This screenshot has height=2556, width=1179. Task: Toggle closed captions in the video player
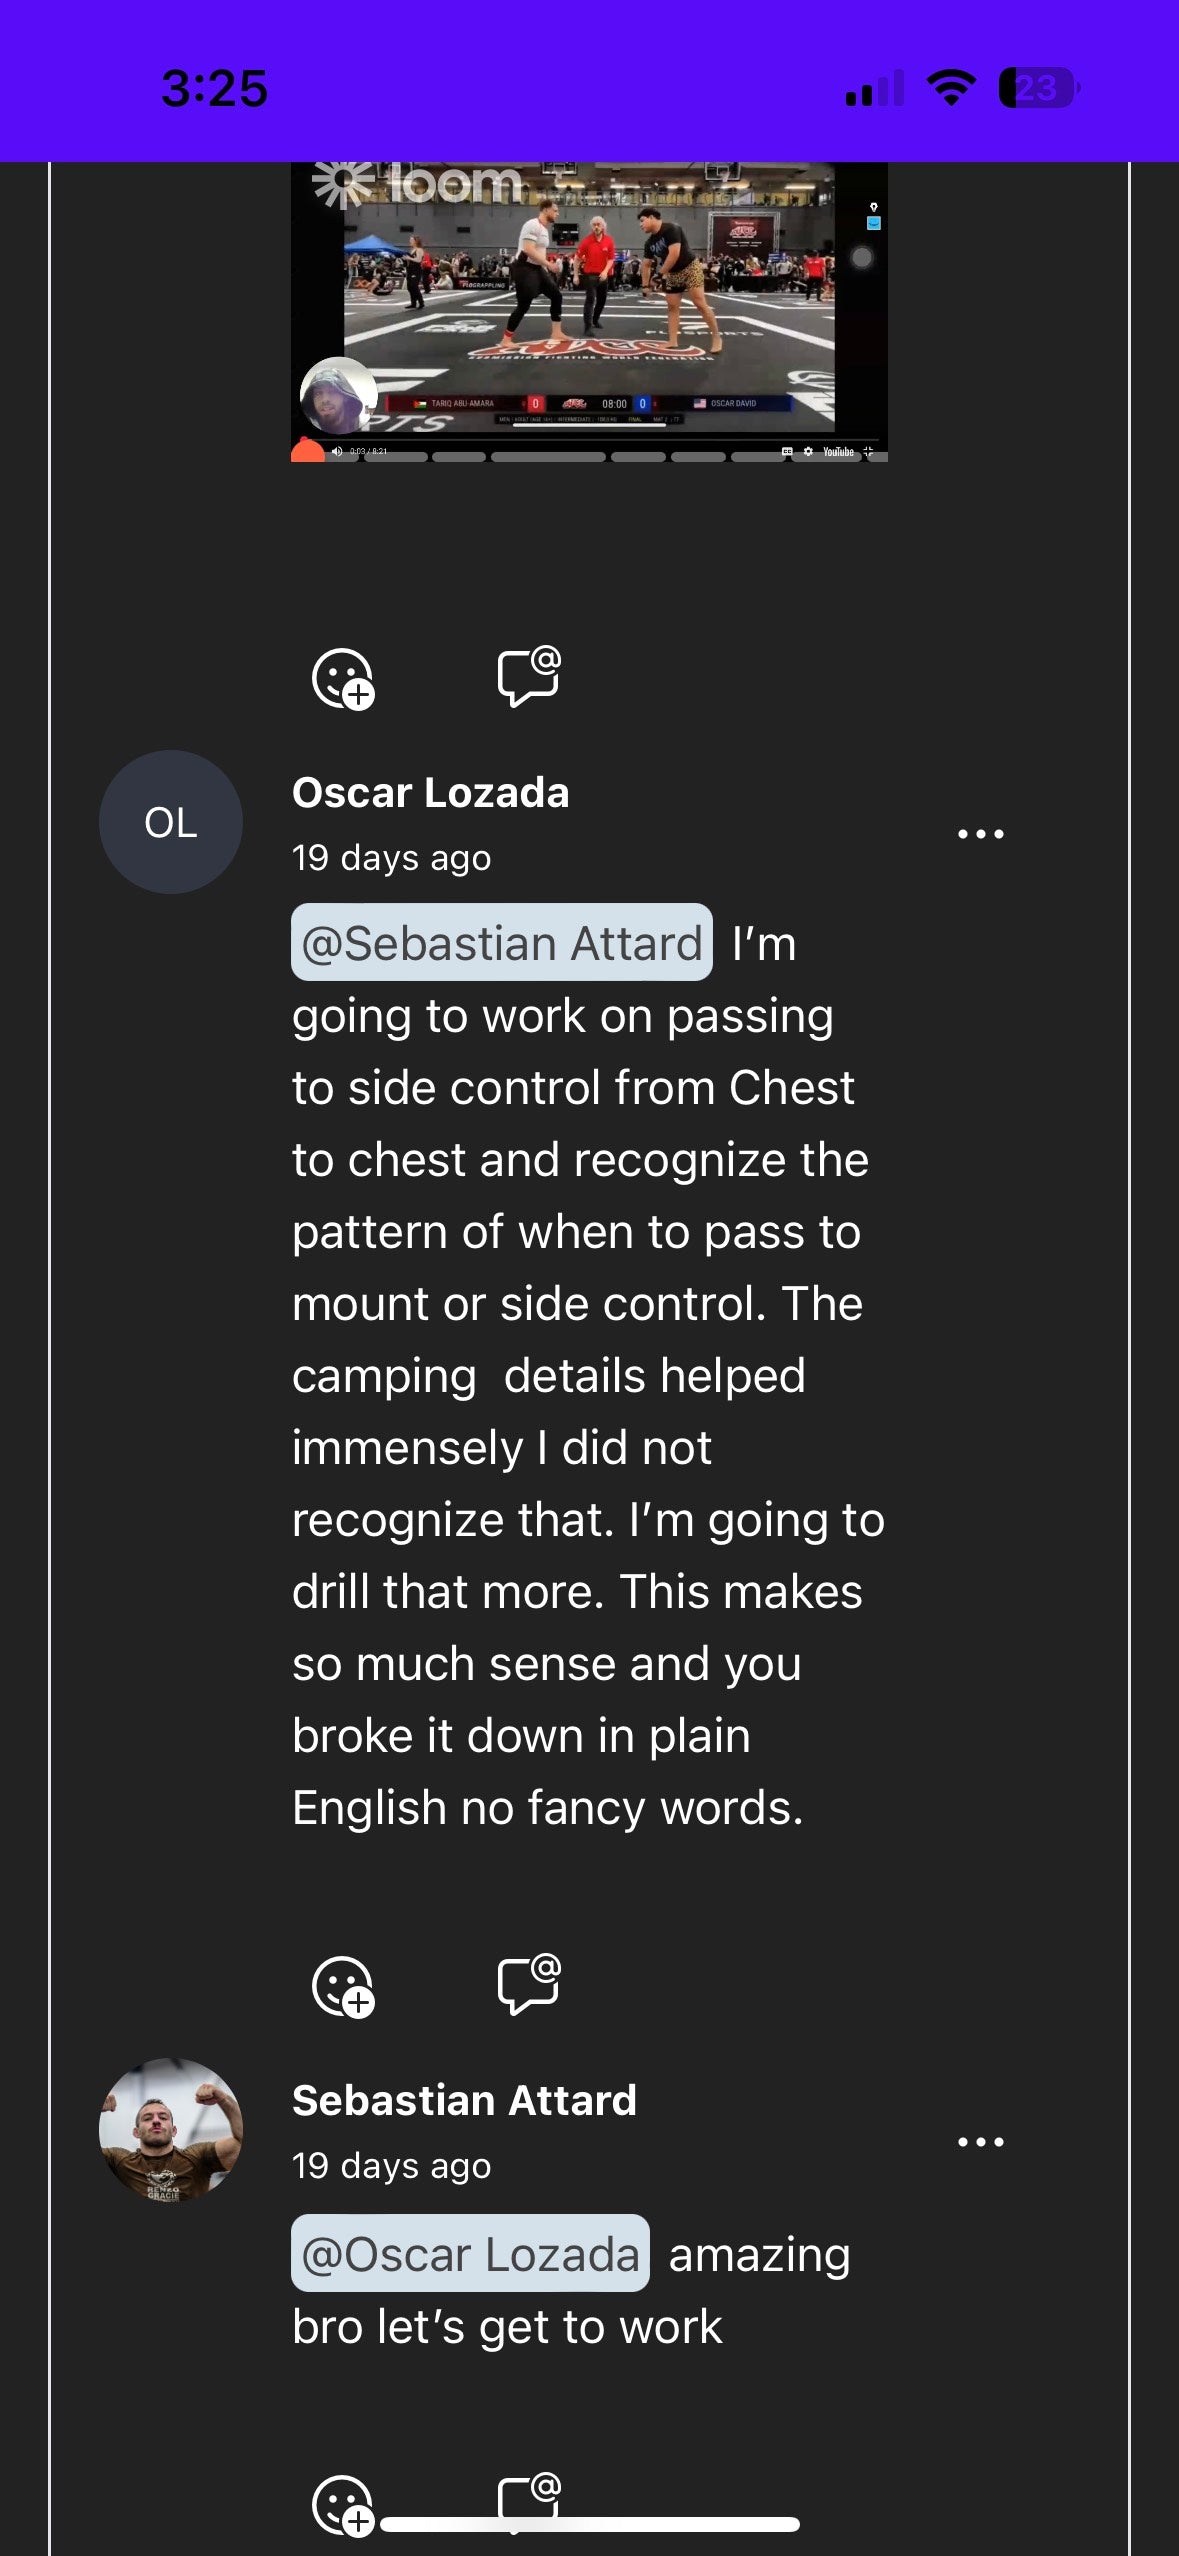[x=787, y=452]
